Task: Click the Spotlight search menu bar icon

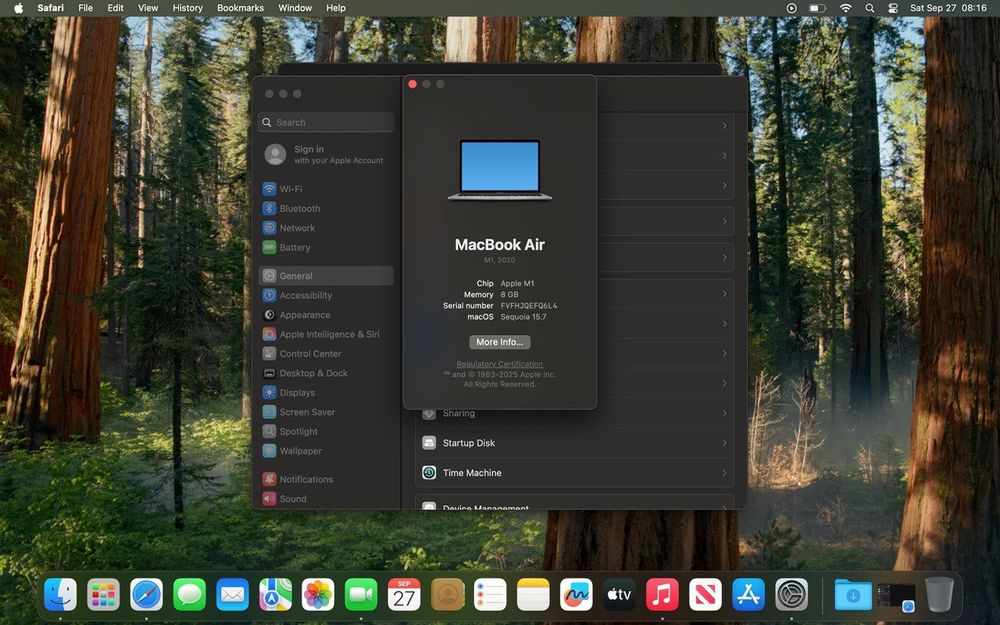Action: tap(869, 8)
